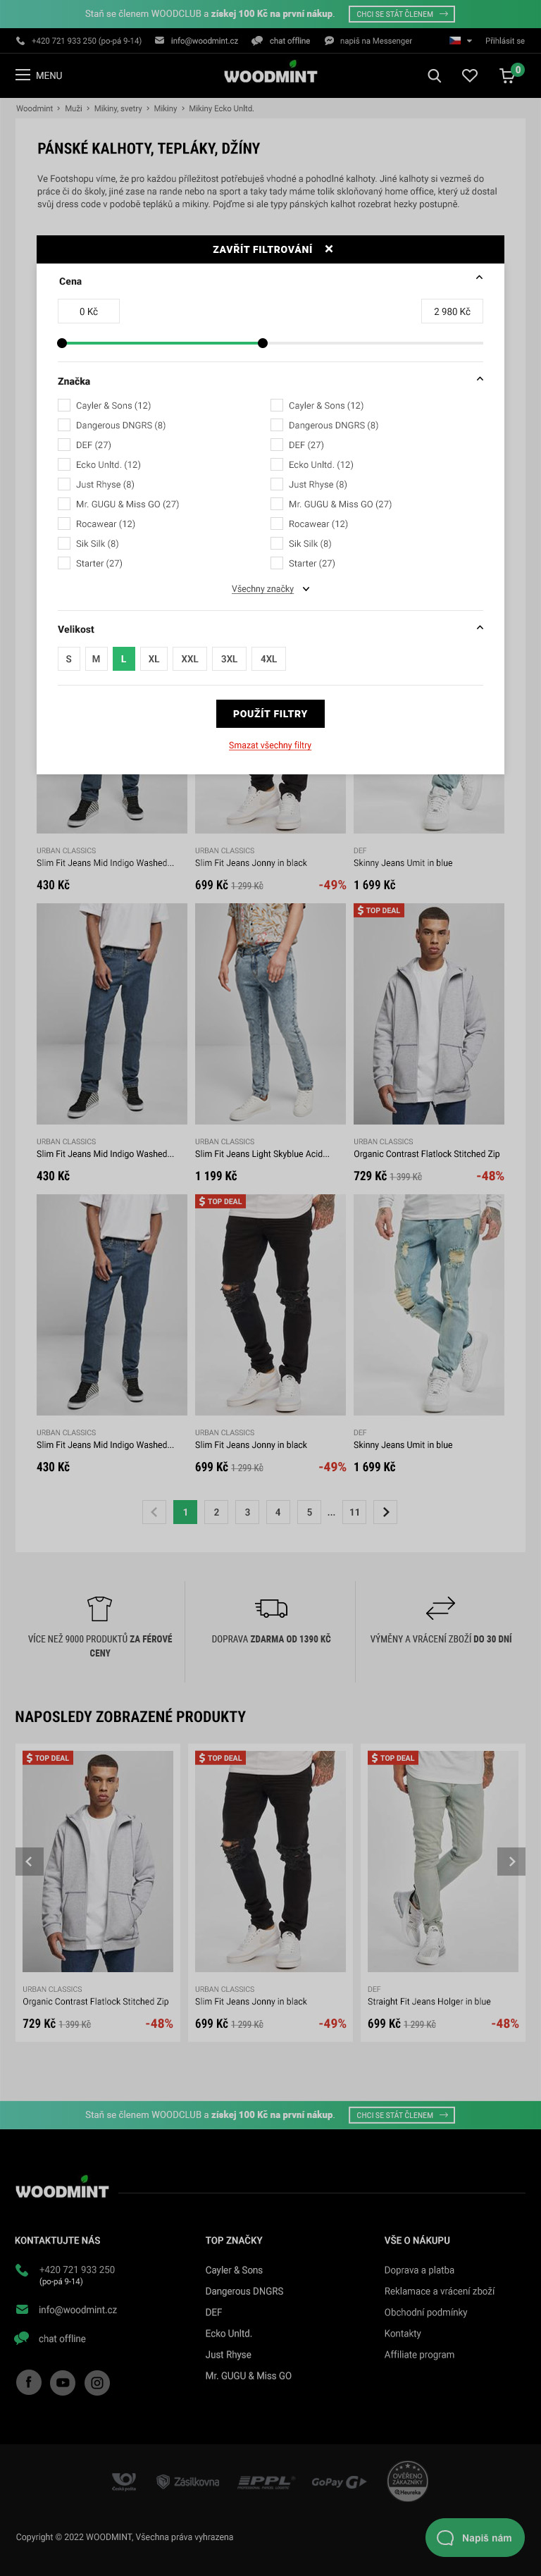541x2576 pixels.
Task: Go to next page arrow in pagination
Action: [x=386, y=1512]
